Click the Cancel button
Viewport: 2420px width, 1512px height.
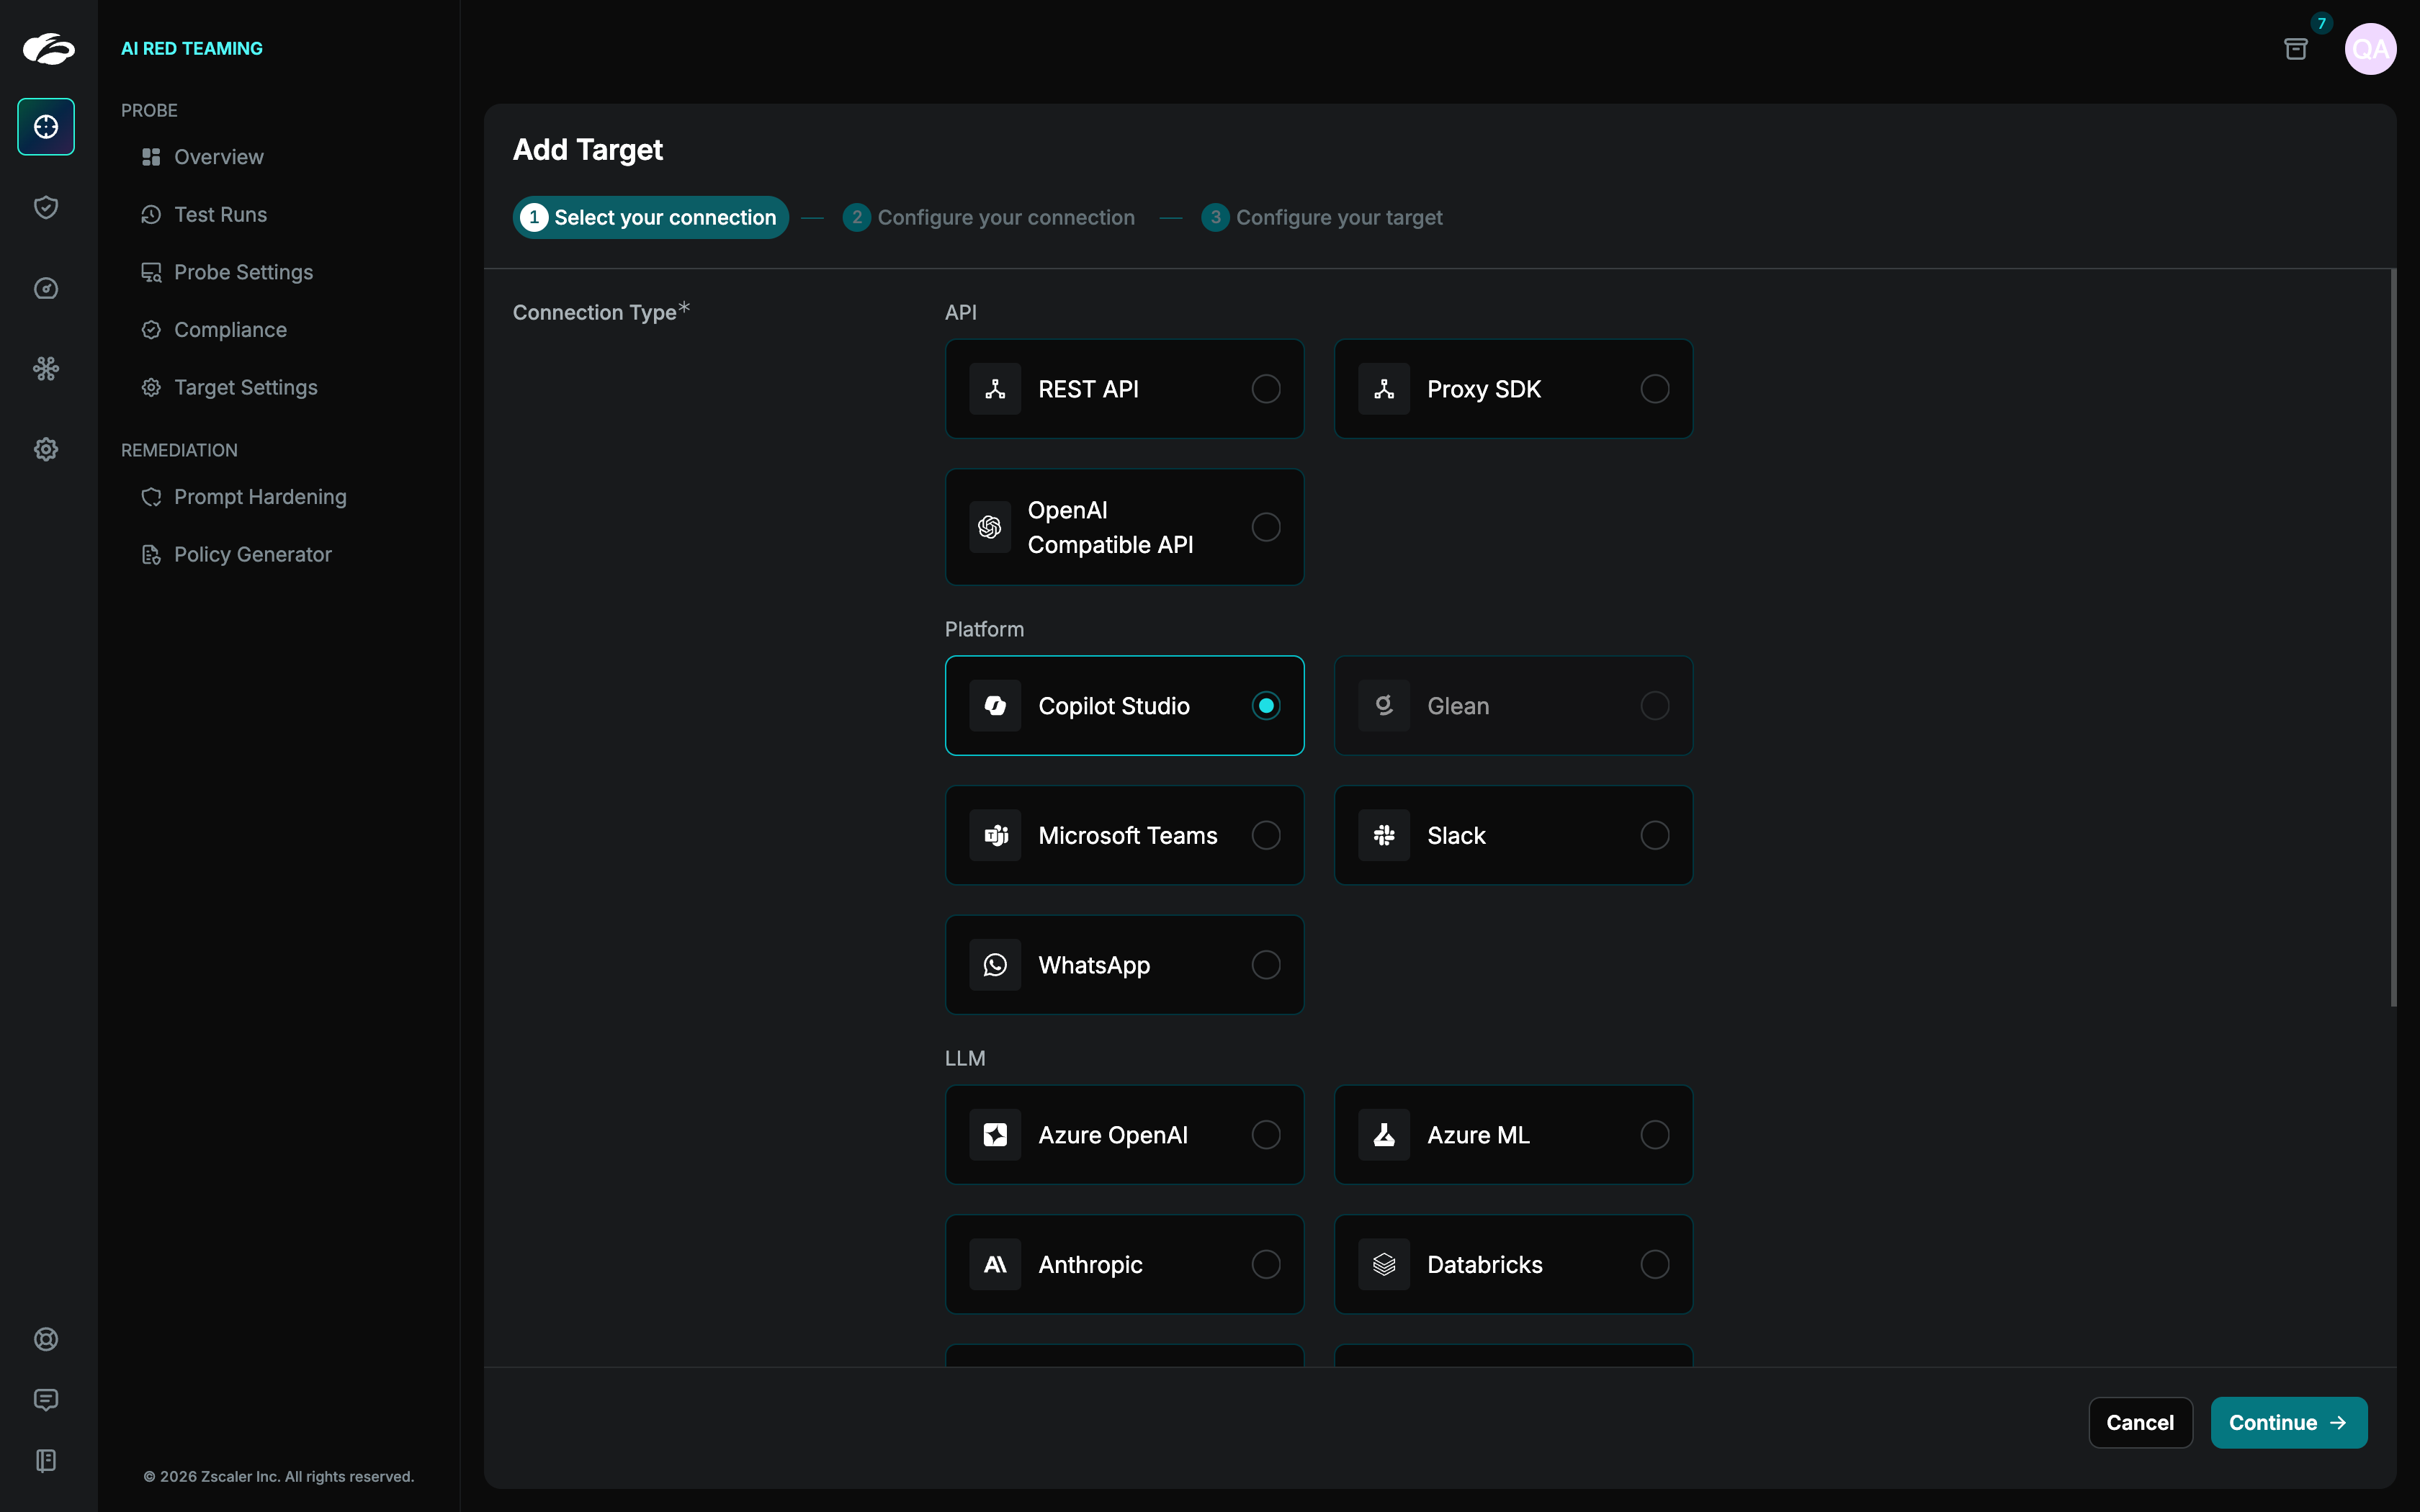pyautogui.click(x=2140, y=1422)
